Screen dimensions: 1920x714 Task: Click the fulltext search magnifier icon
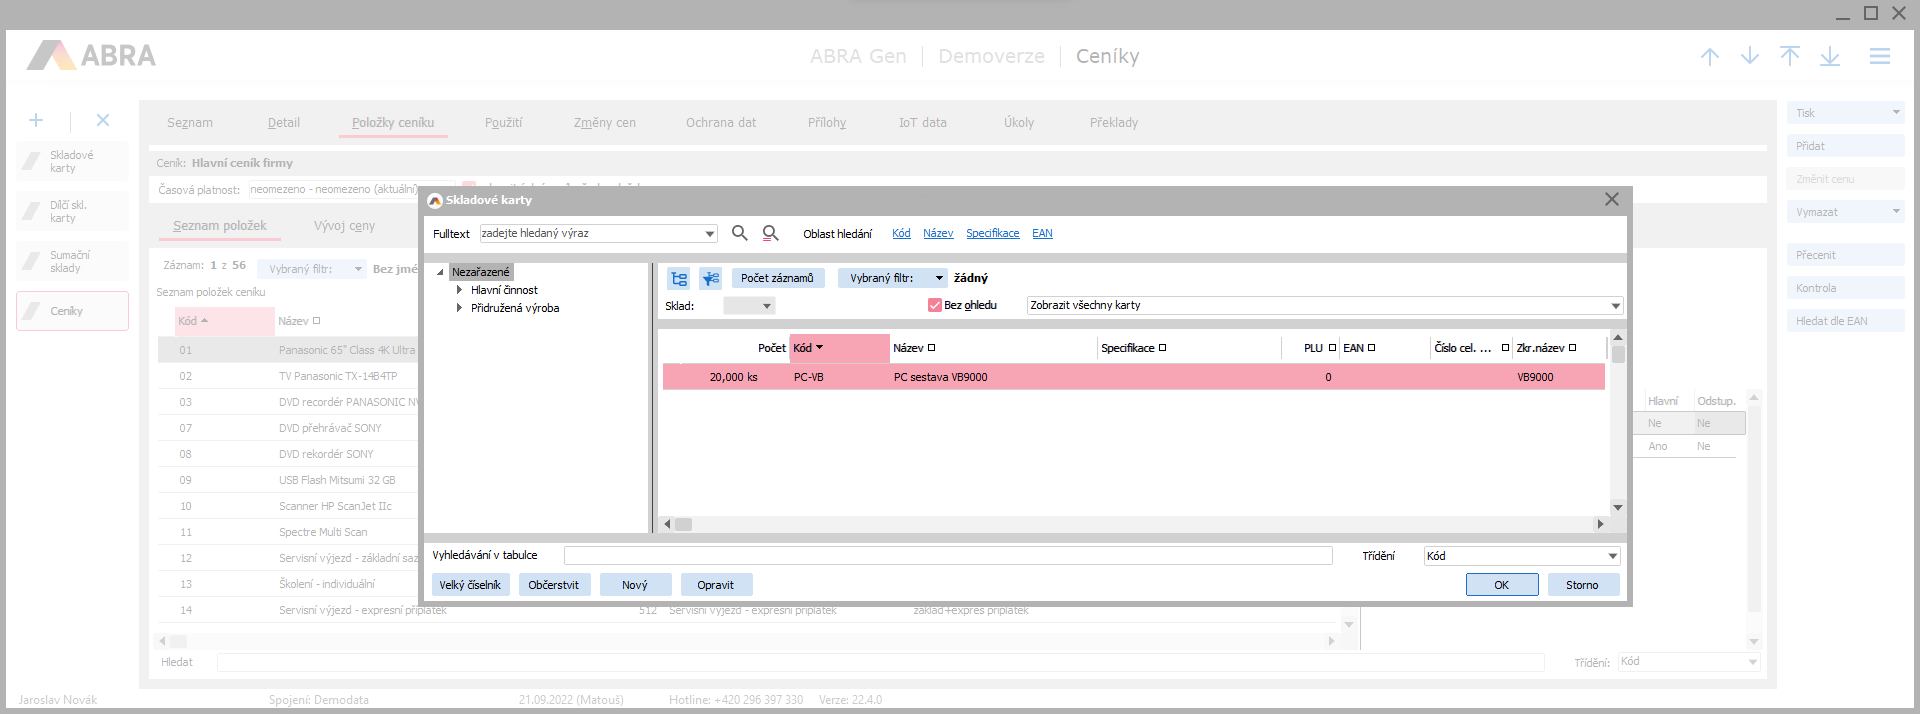(x=739, y=233)
